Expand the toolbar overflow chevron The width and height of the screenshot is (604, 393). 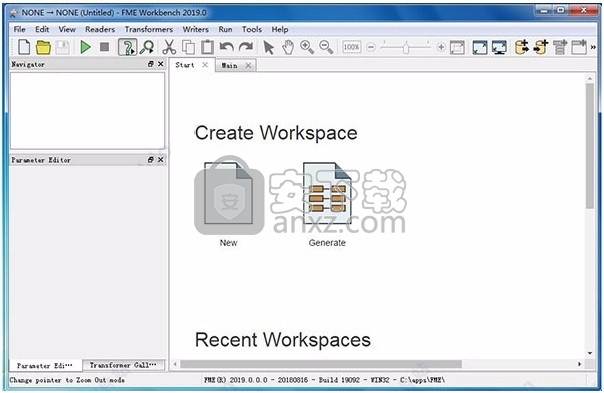pos(593,47)
